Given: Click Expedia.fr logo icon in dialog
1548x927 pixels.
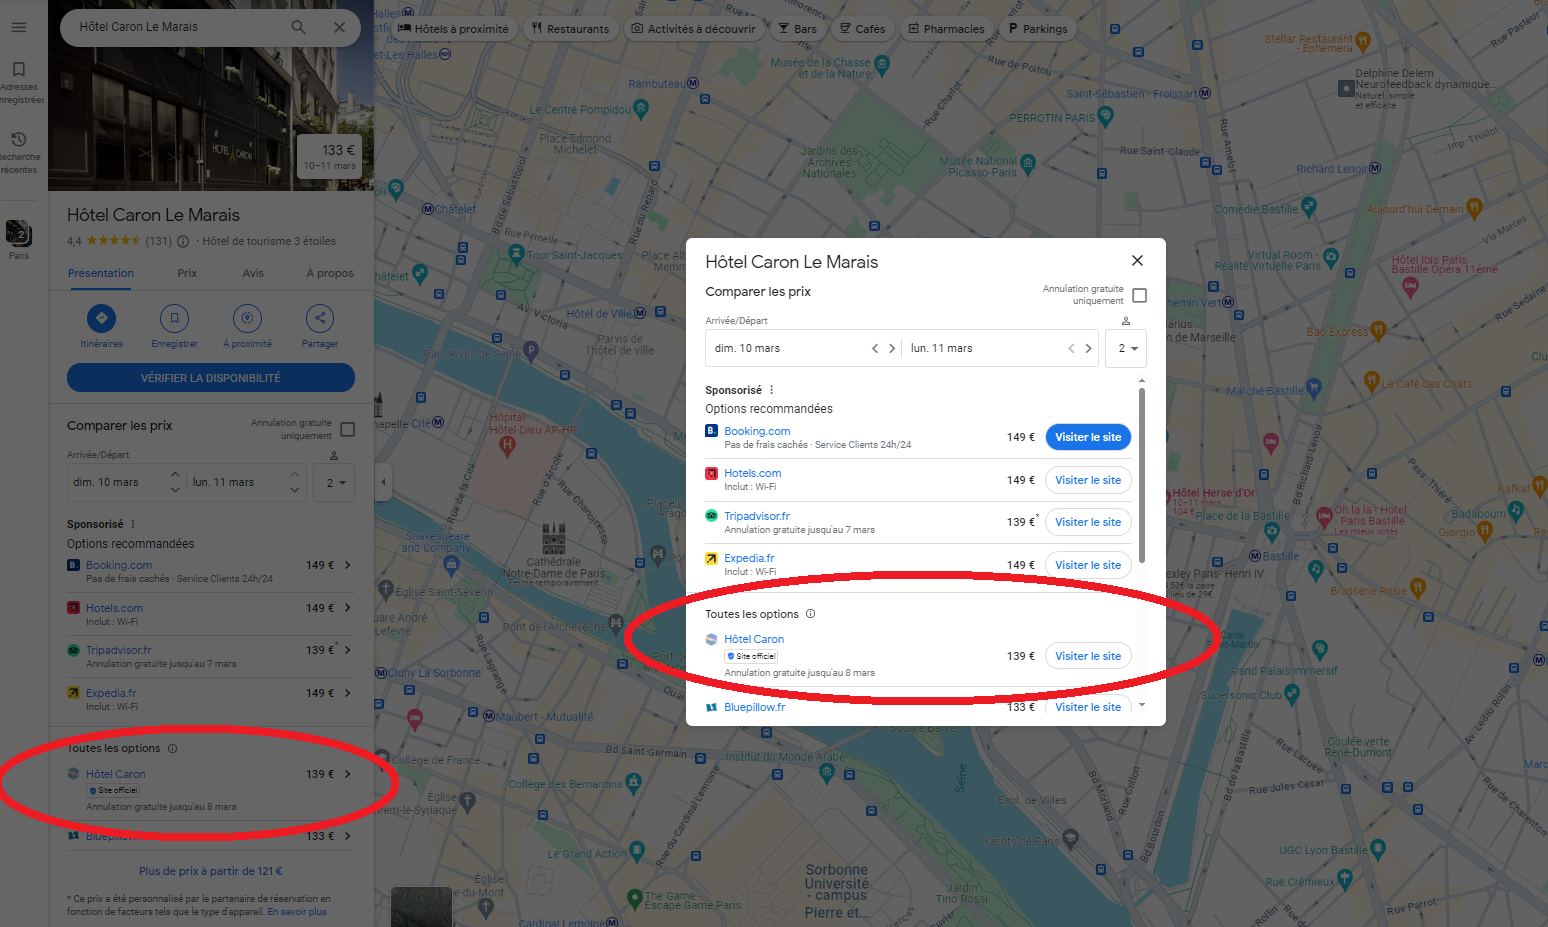Looking at the screenshot, I should tap(711, 558).
